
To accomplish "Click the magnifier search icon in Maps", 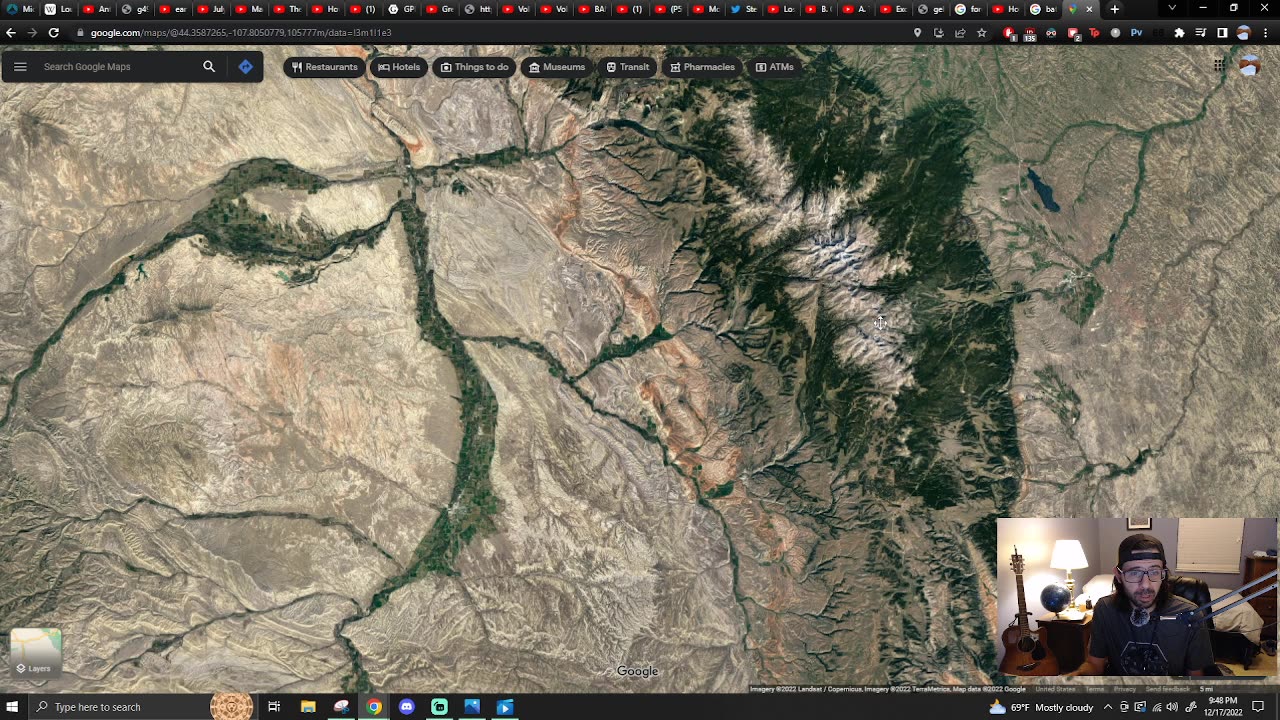I will [x=209, y=67].
